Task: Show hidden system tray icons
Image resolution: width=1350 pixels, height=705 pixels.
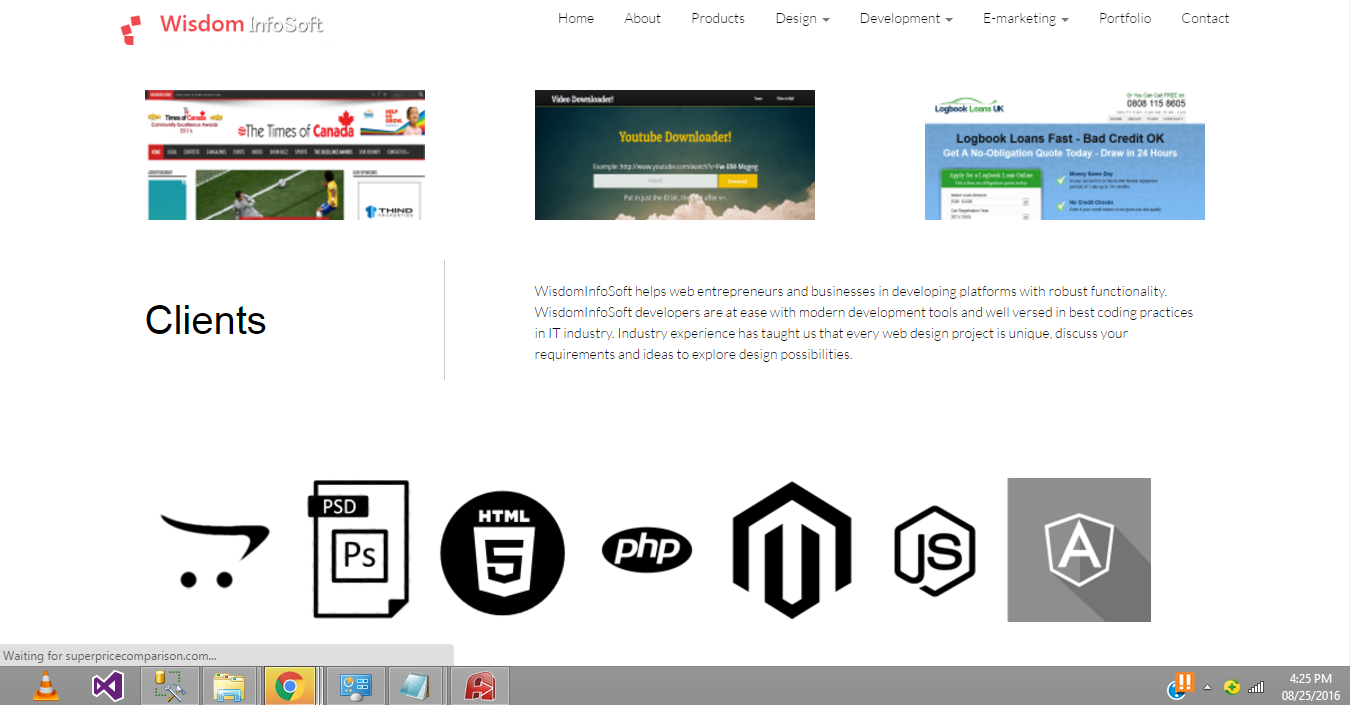Action: pos(1207,687)
